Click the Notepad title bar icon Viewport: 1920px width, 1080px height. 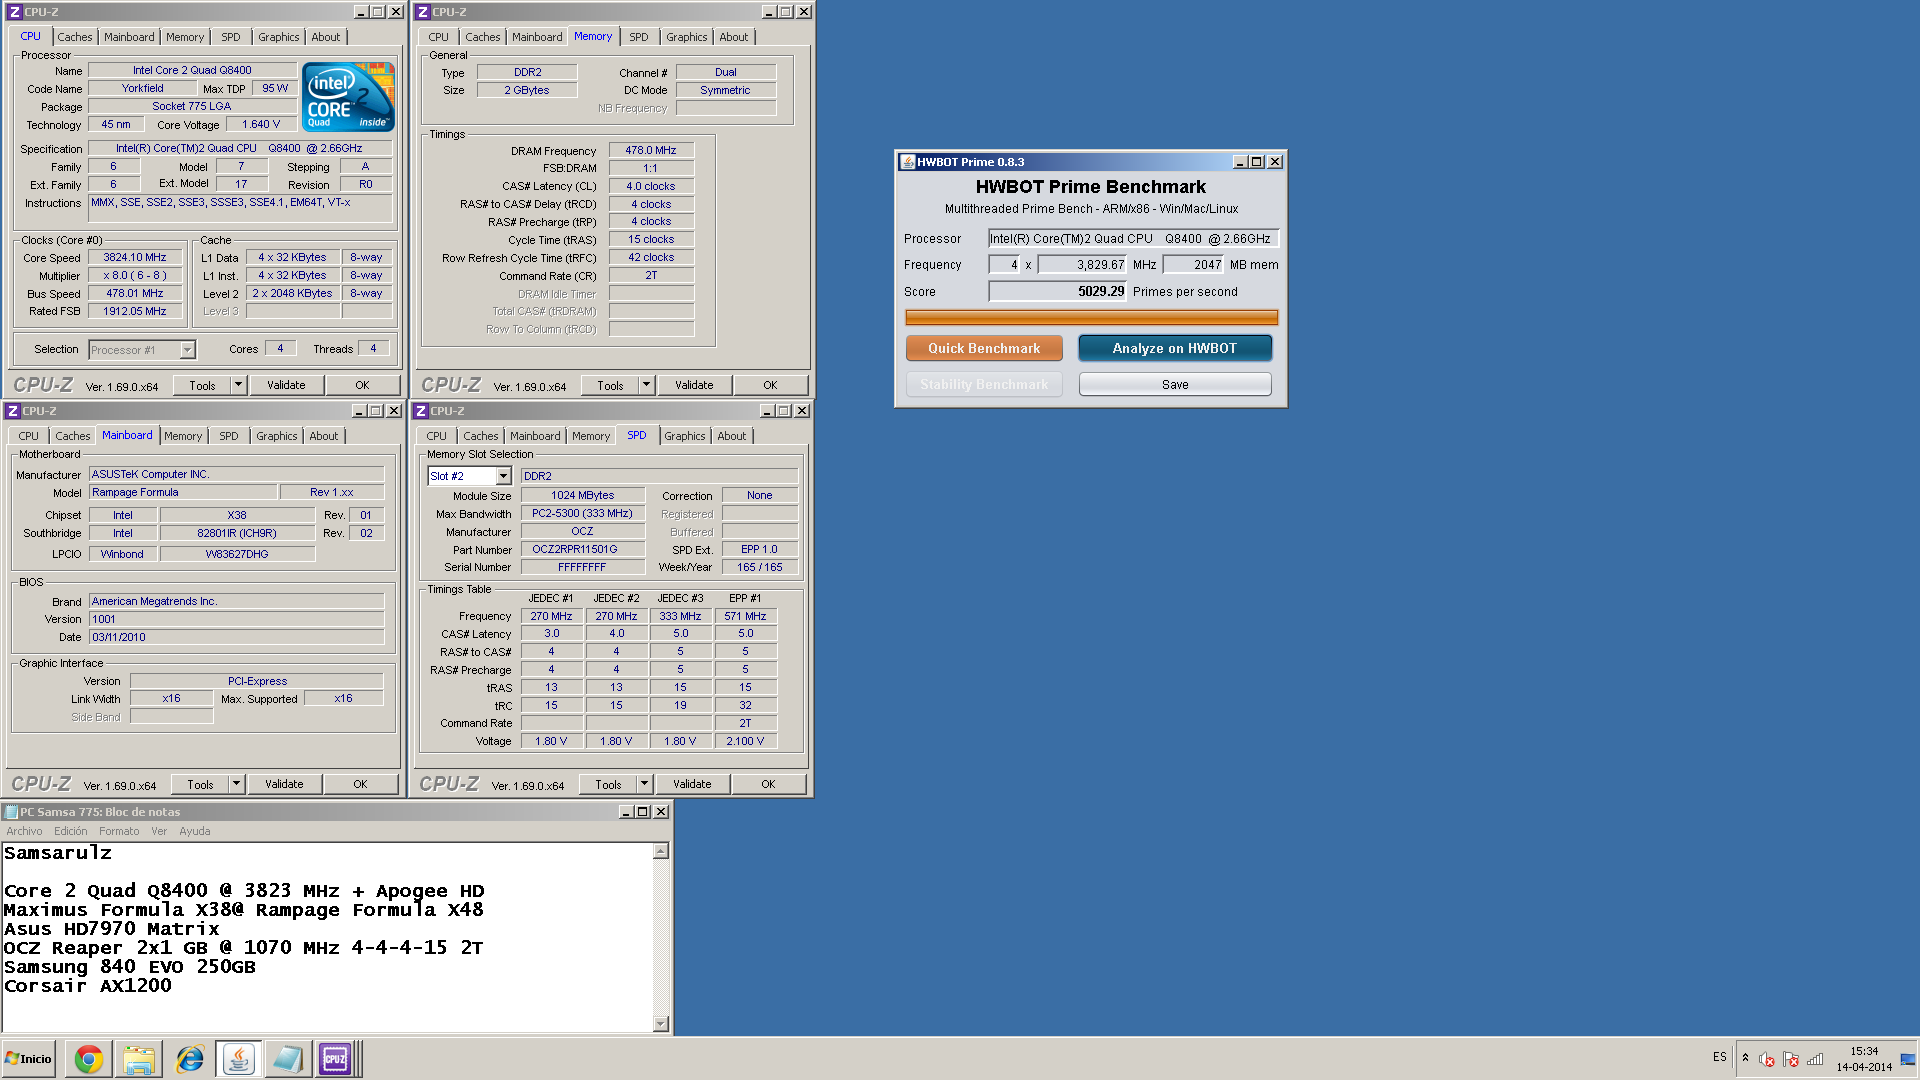pyautogui.click(x=11, y=812)
